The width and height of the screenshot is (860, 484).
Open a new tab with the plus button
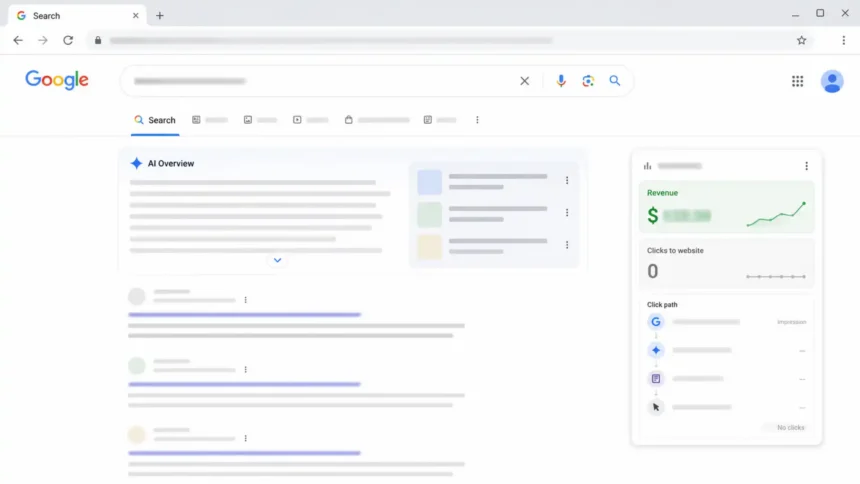click(160, 16)
